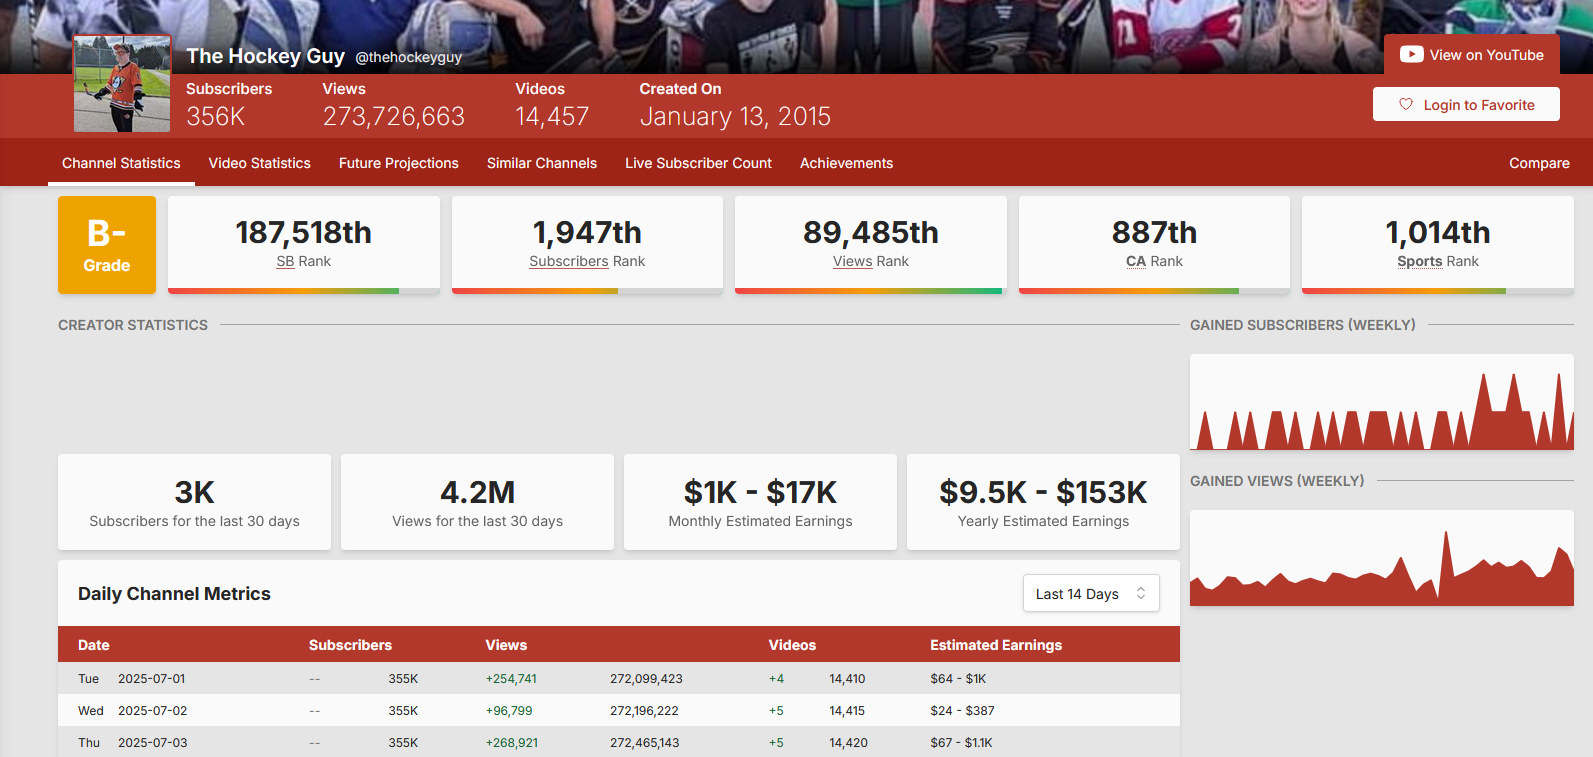This screenshot has height=757, width=1593.
Task: Click the 1,014th rank value
Action: (x=1437, y=232)
